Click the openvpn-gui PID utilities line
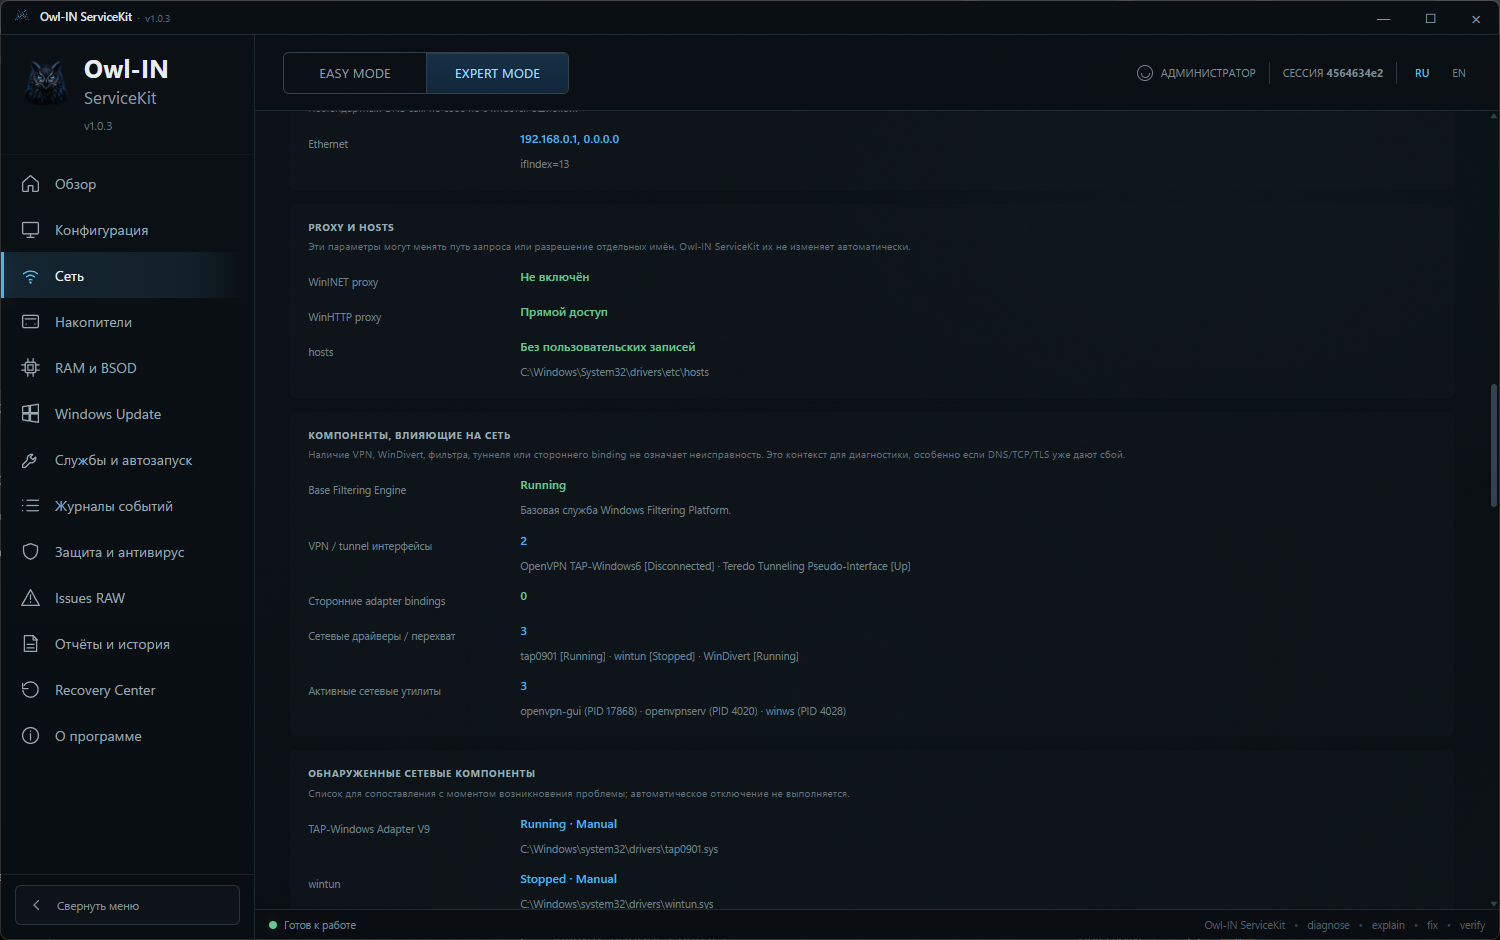Screen dimensions: 1500x940 (x=683, y=711)
